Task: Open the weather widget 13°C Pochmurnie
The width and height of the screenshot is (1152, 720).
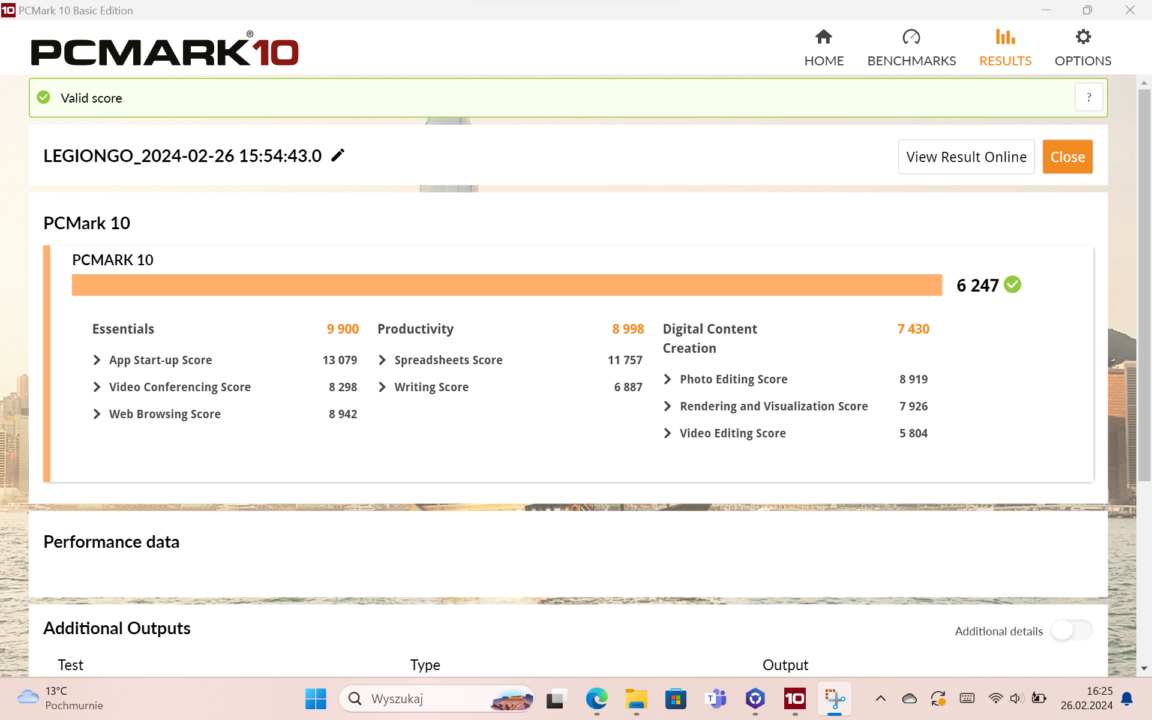Action: pyautogui.click(x=60, y=698)
